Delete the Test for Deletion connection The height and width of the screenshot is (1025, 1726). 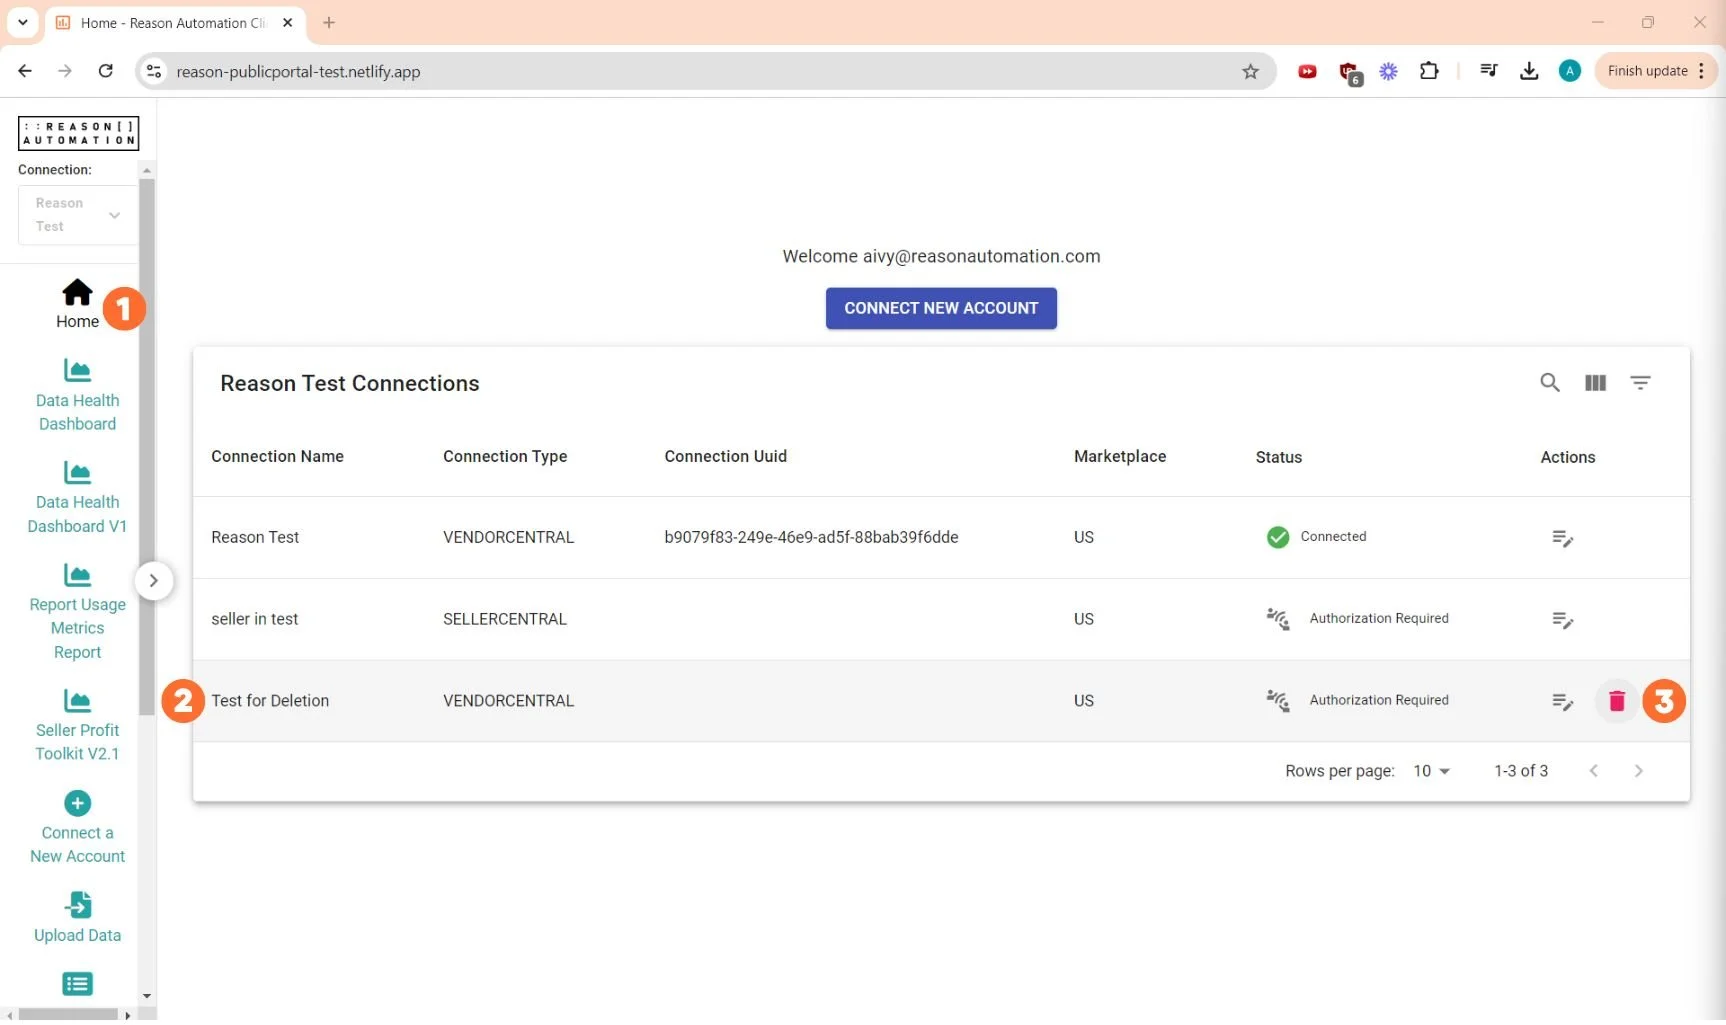click(x=1616, y=701)
